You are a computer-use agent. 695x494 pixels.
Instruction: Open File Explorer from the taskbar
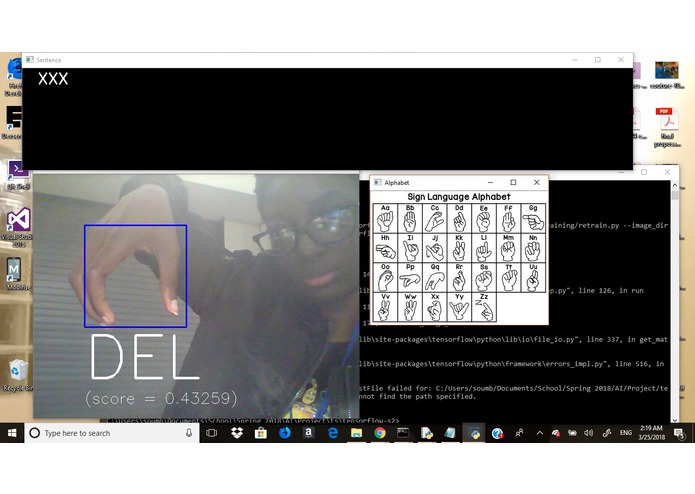356,433
